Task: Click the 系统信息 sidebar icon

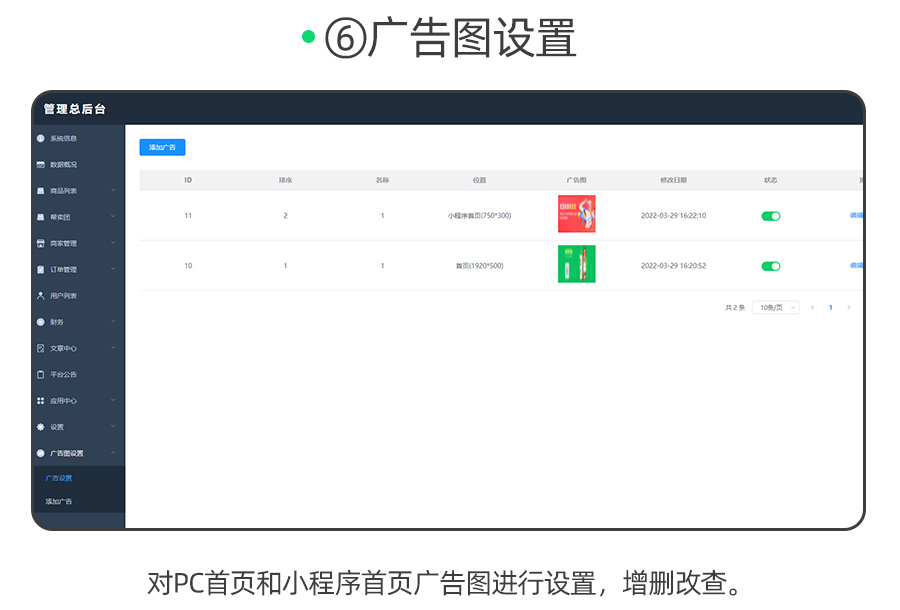Action: (41, 138)
